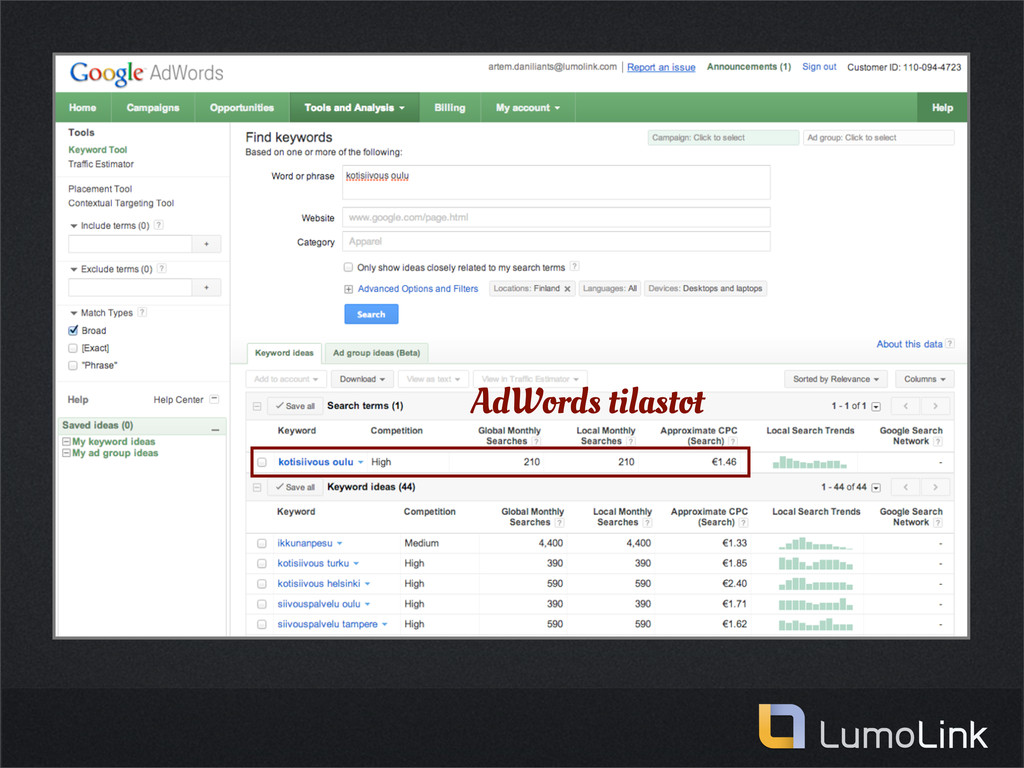Go to previous page of Keyword ideas

tap(906, 487)
